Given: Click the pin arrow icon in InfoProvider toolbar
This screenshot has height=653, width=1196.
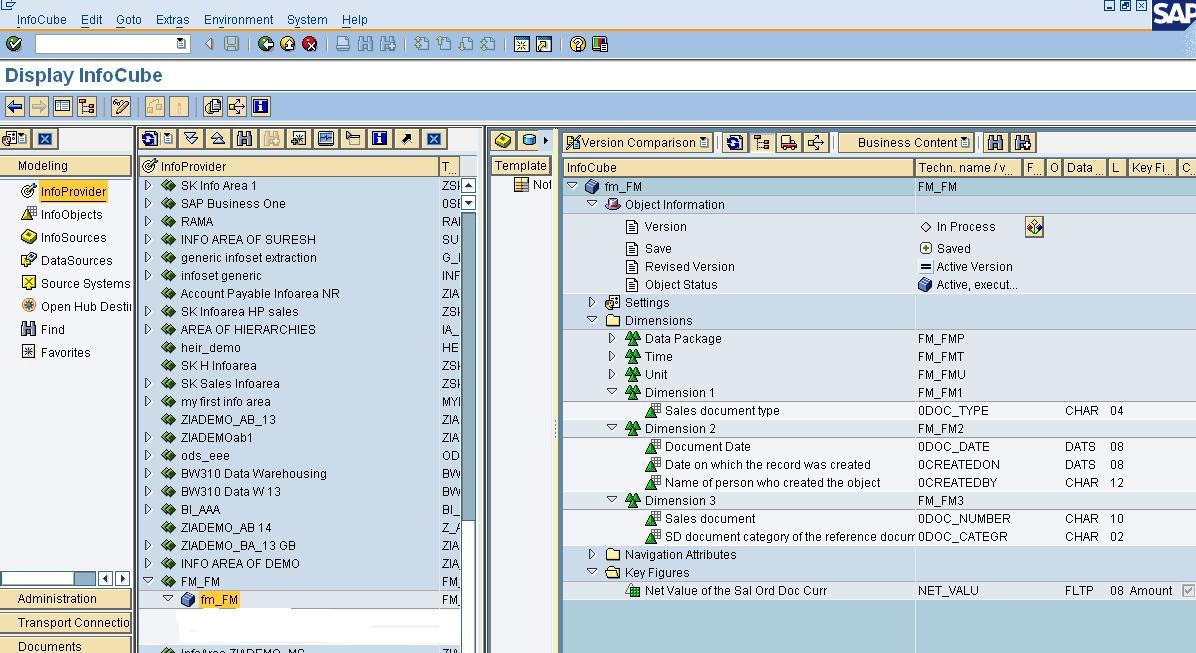Looking at the screenshot, I should (407, 139).
